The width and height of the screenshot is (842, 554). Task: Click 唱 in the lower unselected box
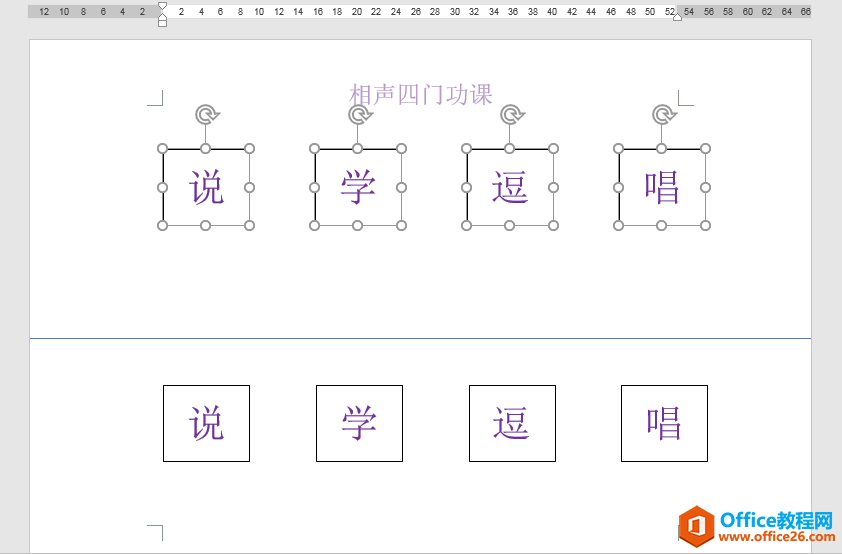point(664,423)
